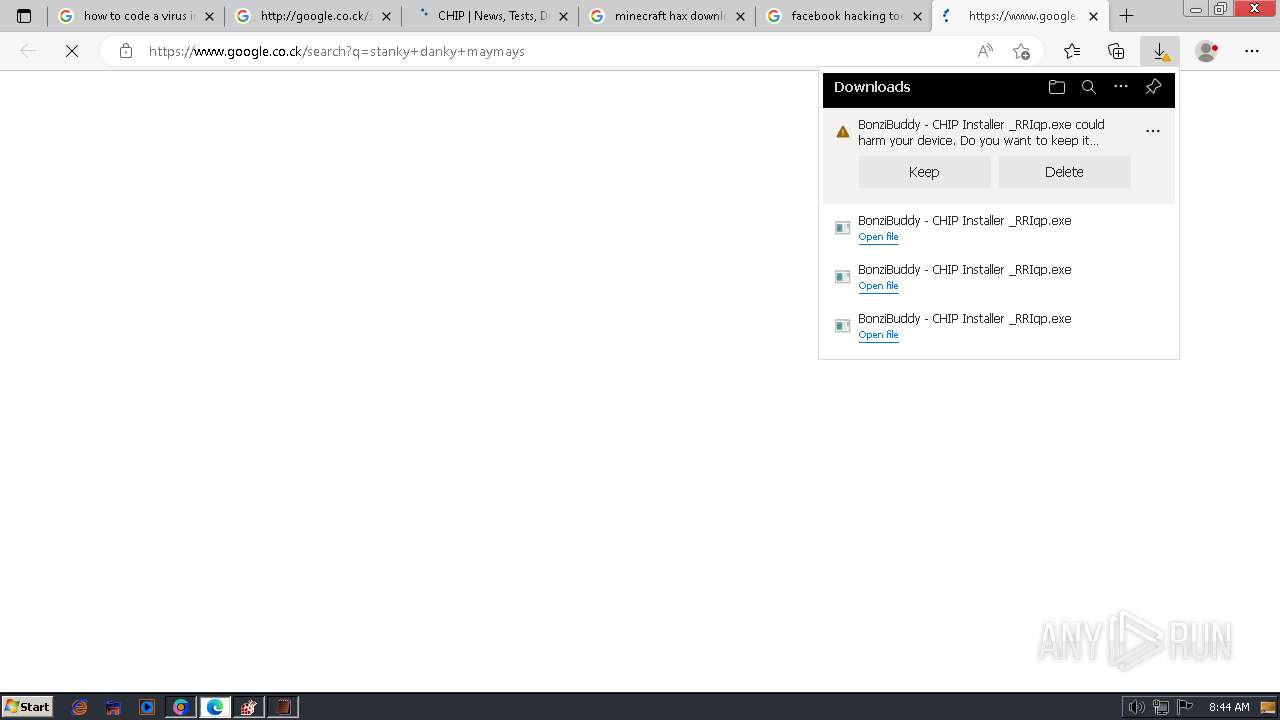This screenshot has width=1280, height=720.
Task: Close the 'how to code a virus' tab
Action: point(209,16)
